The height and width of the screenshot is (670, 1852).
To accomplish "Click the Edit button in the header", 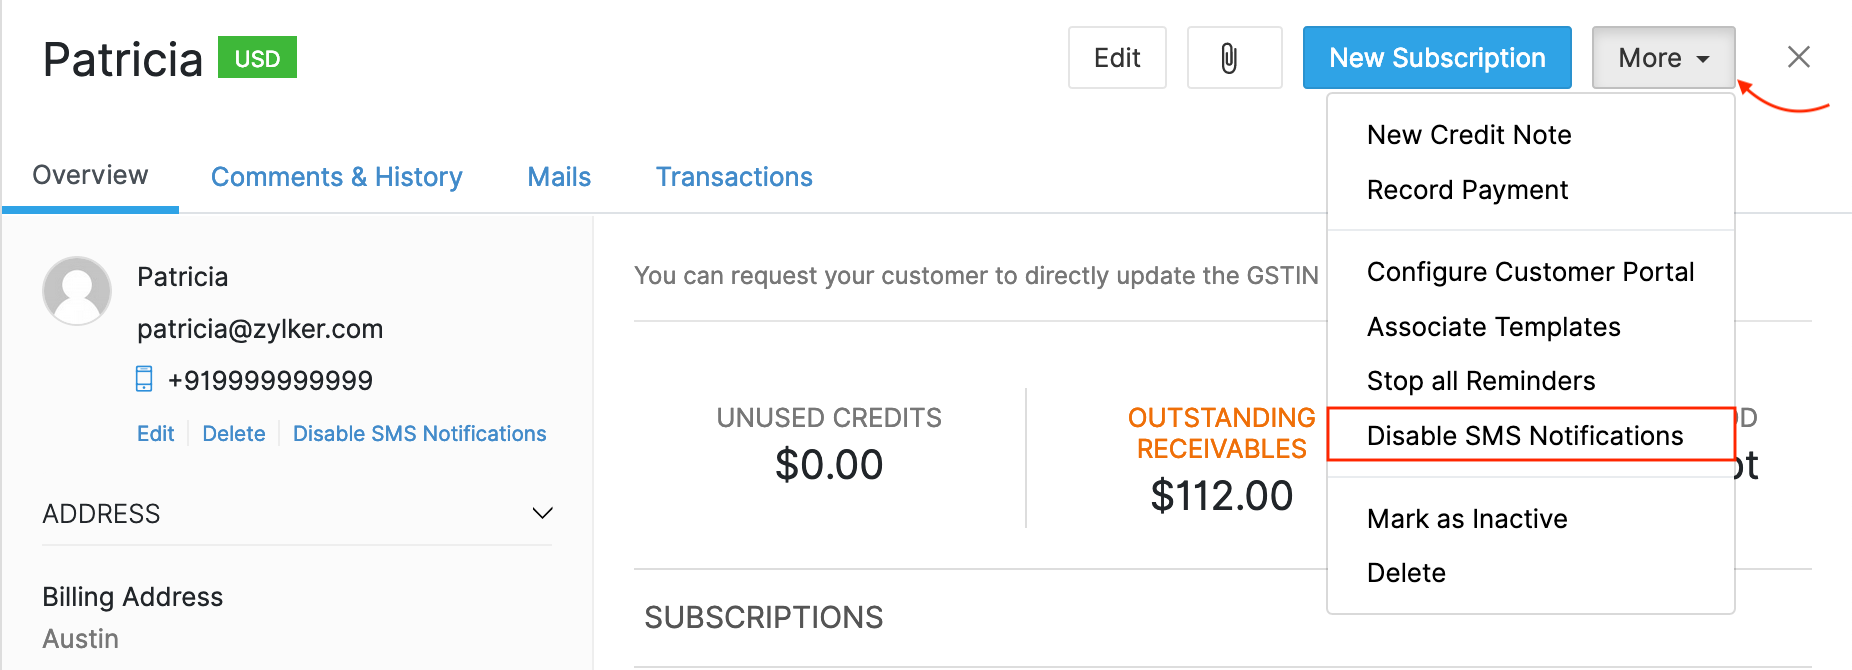I will tap(1117, 57).
